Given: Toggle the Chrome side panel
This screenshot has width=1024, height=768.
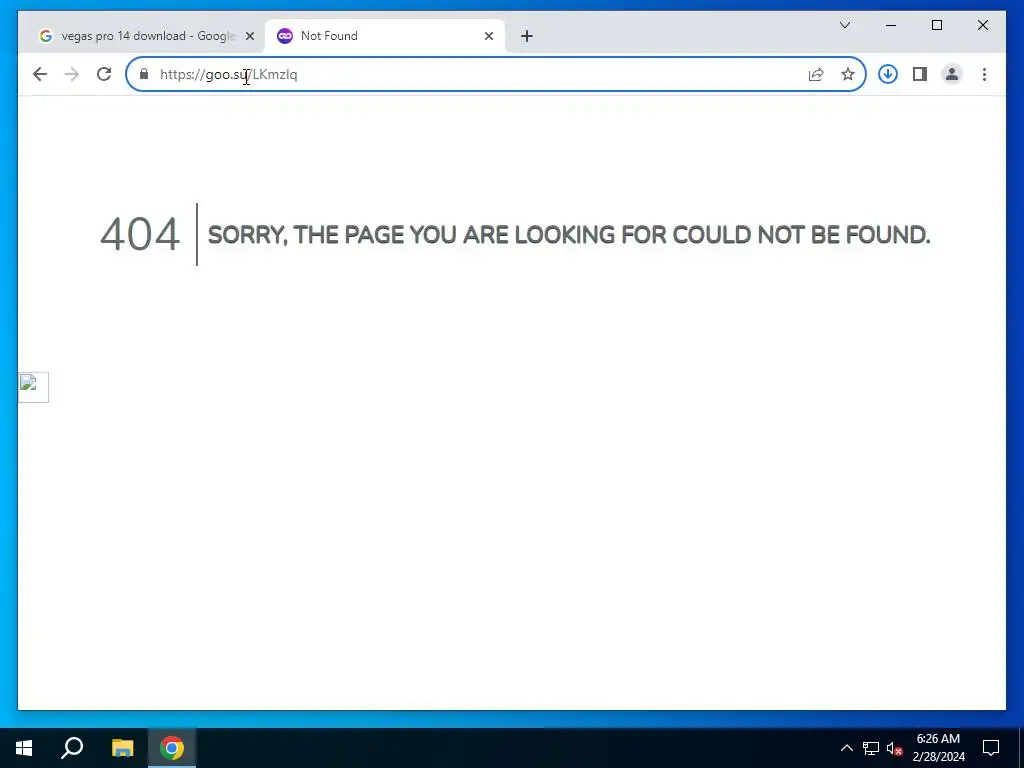Looking at the screenshot, I should tap(920, 74).
